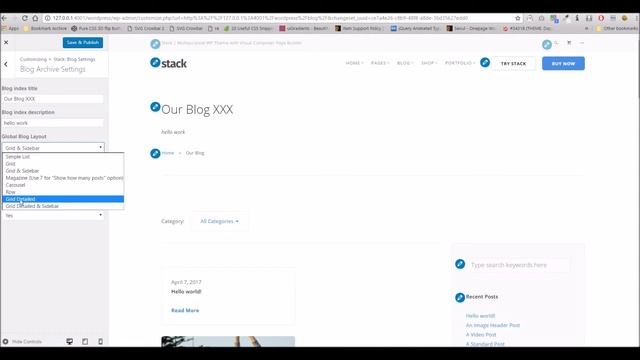Image resolution: width=640 pixels, height=360 pixels.
Task: Click edit shortcut beside breadcrumb Home
Action: point(155,153)
